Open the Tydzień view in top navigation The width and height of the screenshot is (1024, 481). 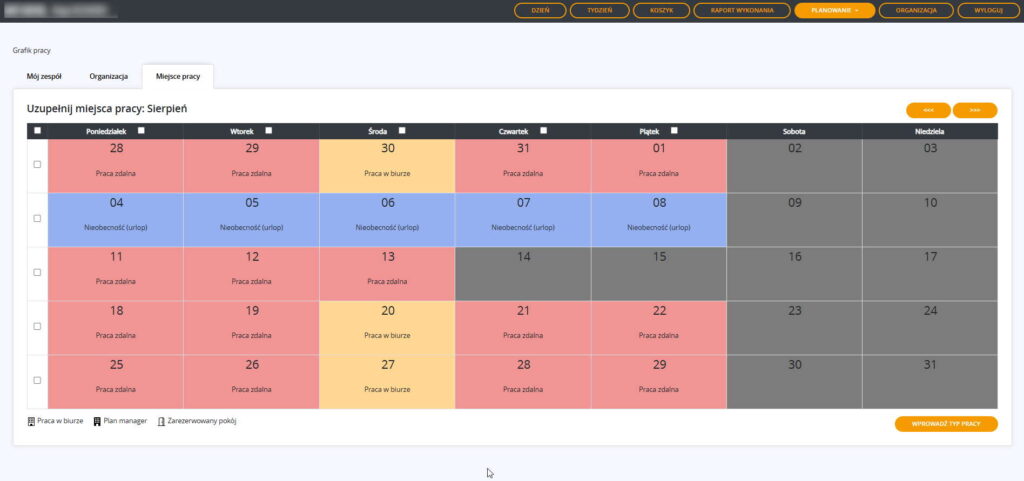599,11
